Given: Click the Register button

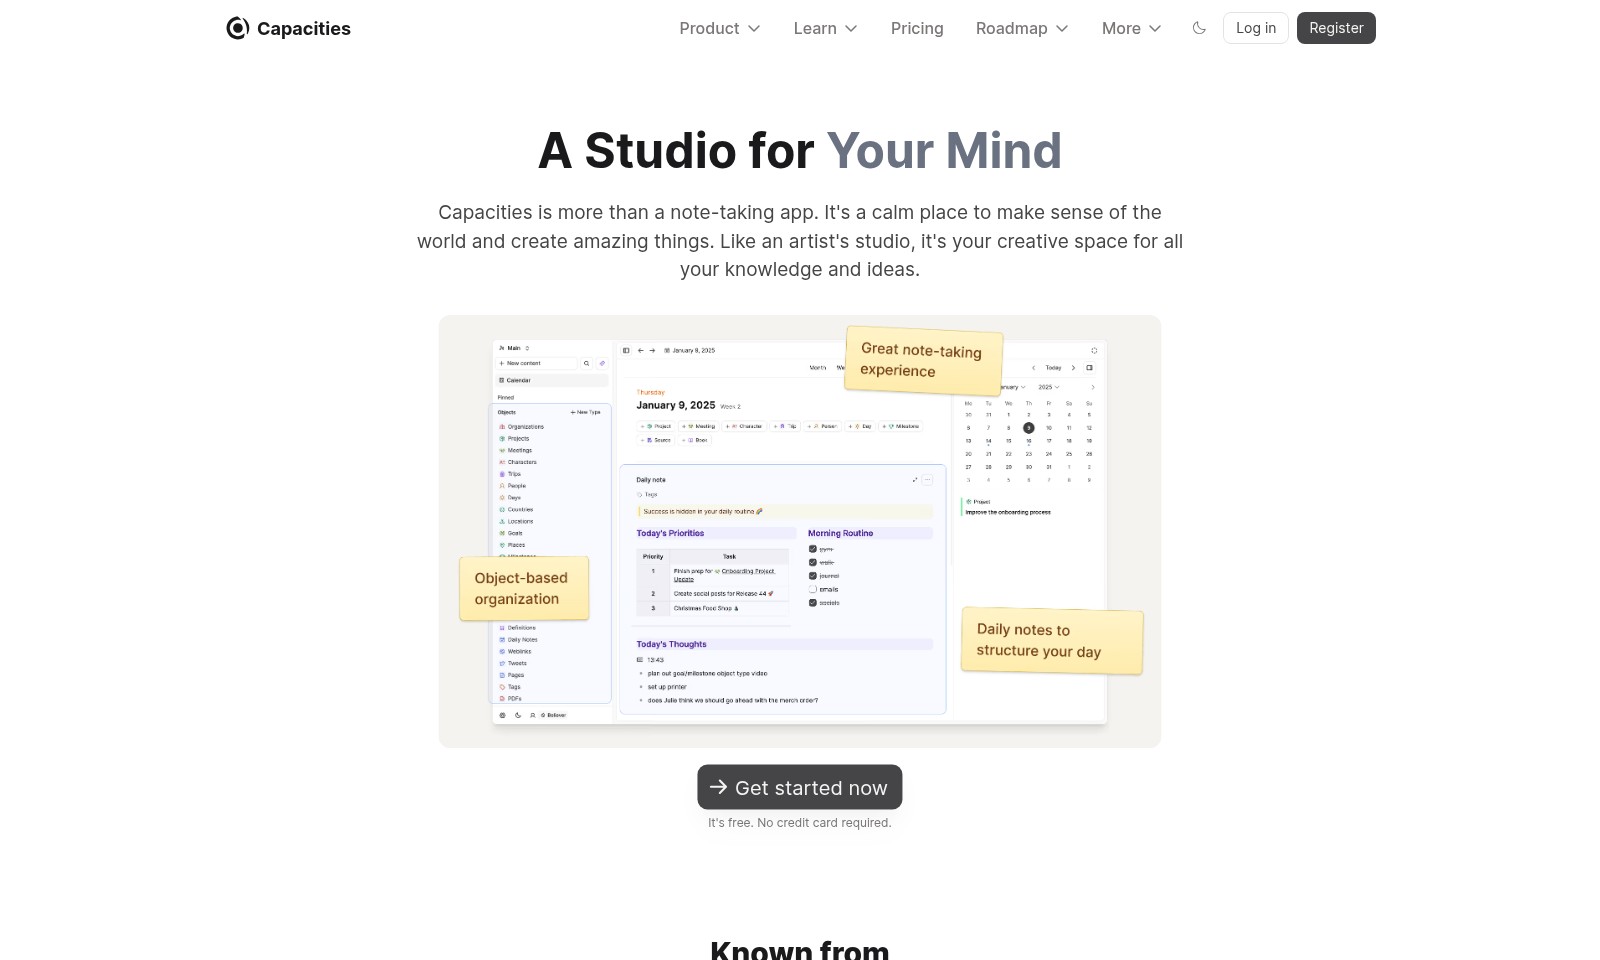Looking at the screenshot, I should tap(1336, 28).
